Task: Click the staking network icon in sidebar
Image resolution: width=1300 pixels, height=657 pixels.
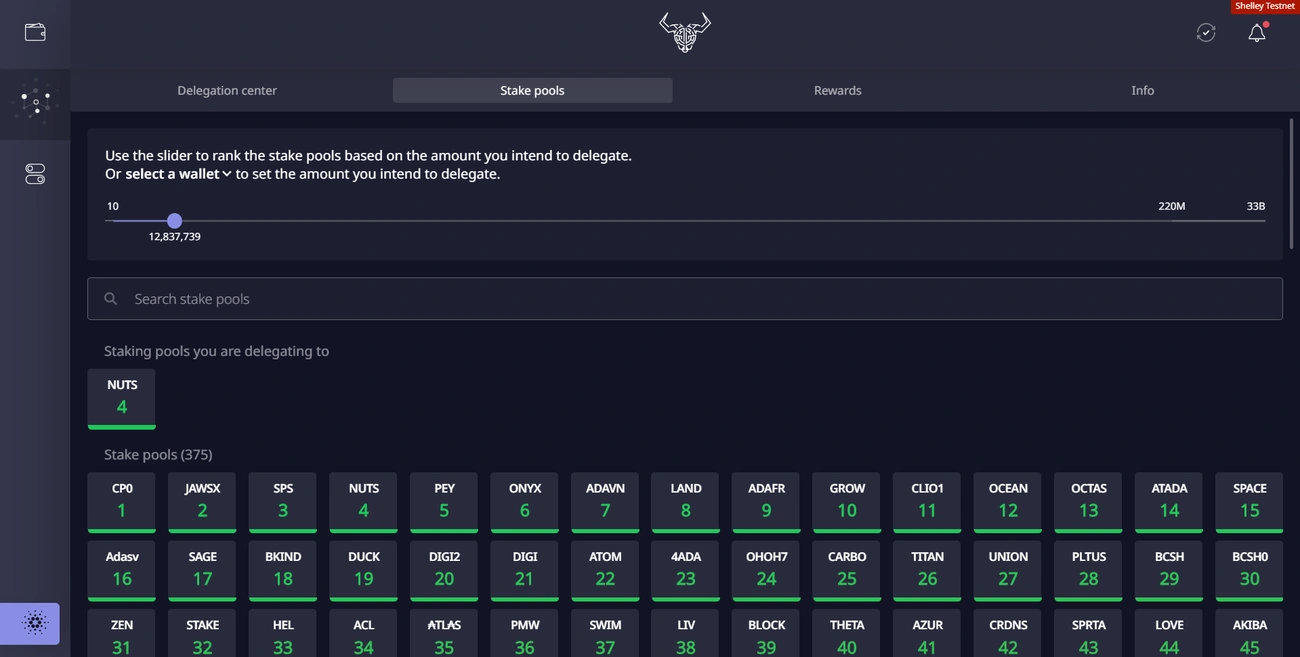Action: pos(35,103)
